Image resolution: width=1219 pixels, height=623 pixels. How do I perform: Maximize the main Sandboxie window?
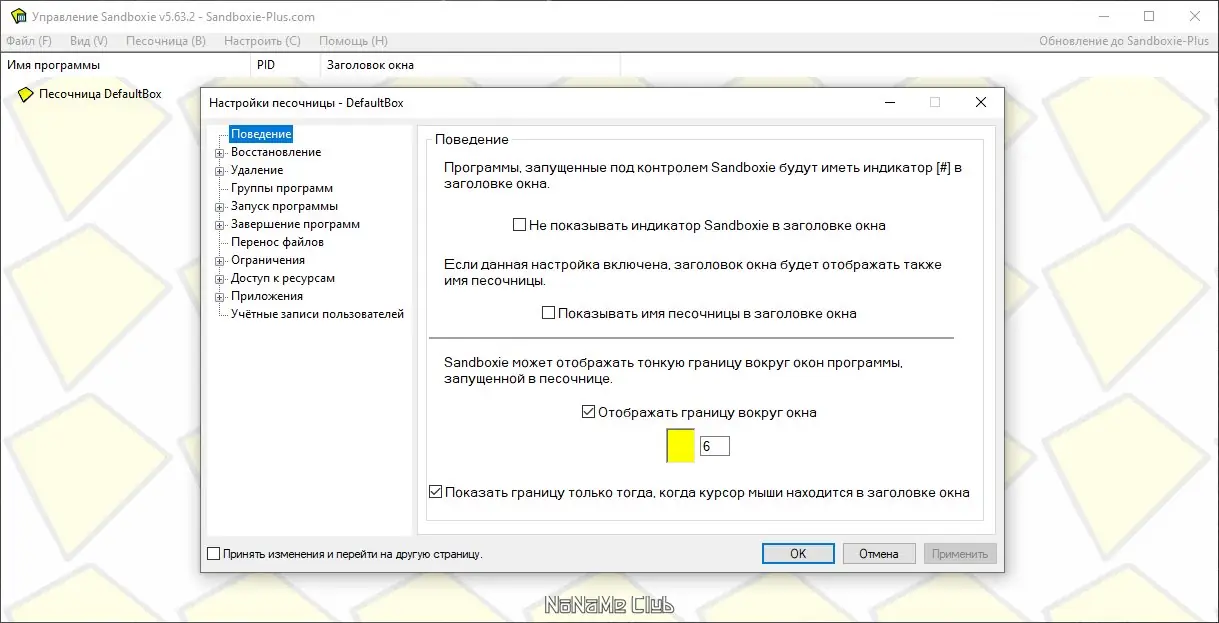point(1149,16)
